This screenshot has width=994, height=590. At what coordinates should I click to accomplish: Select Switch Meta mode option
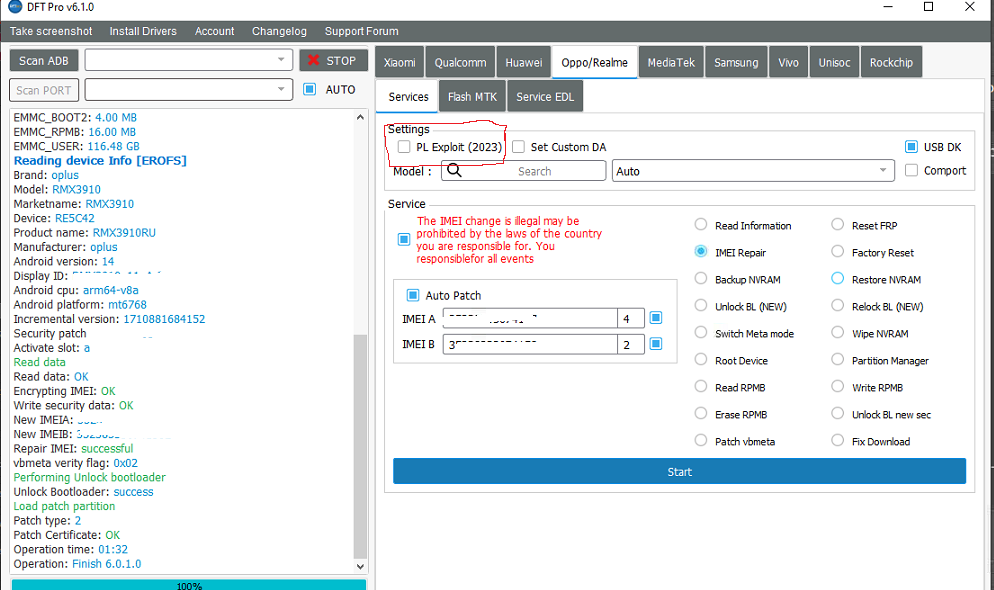tap(700, 333)
